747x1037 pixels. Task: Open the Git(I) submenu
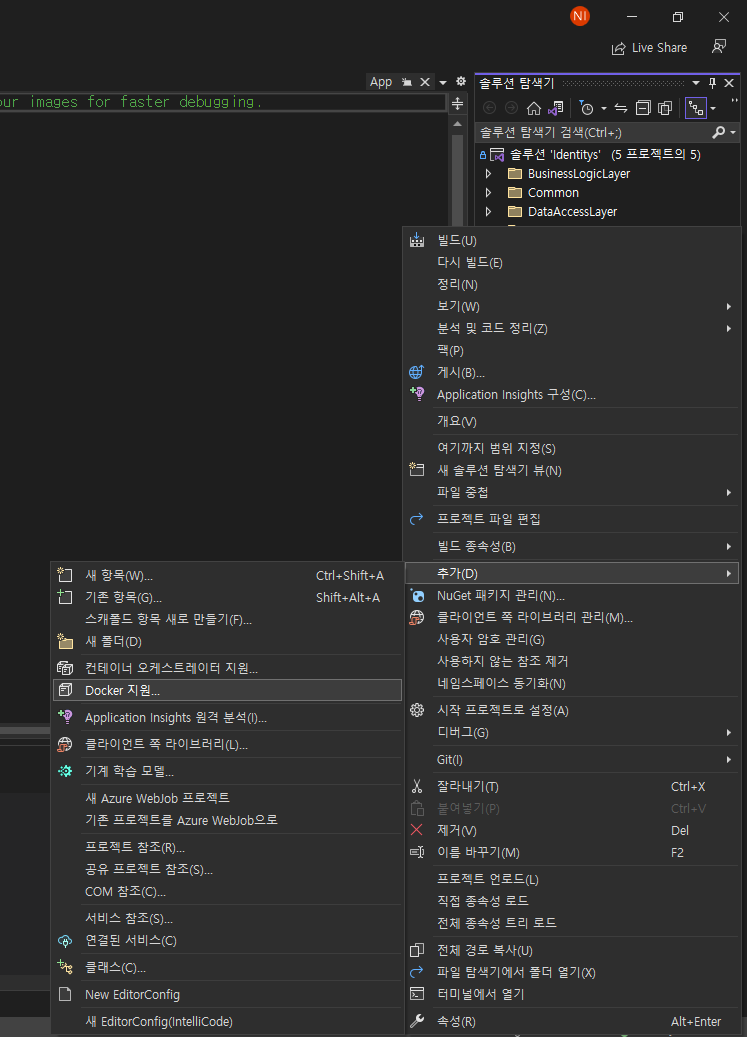tap(572, 760)
